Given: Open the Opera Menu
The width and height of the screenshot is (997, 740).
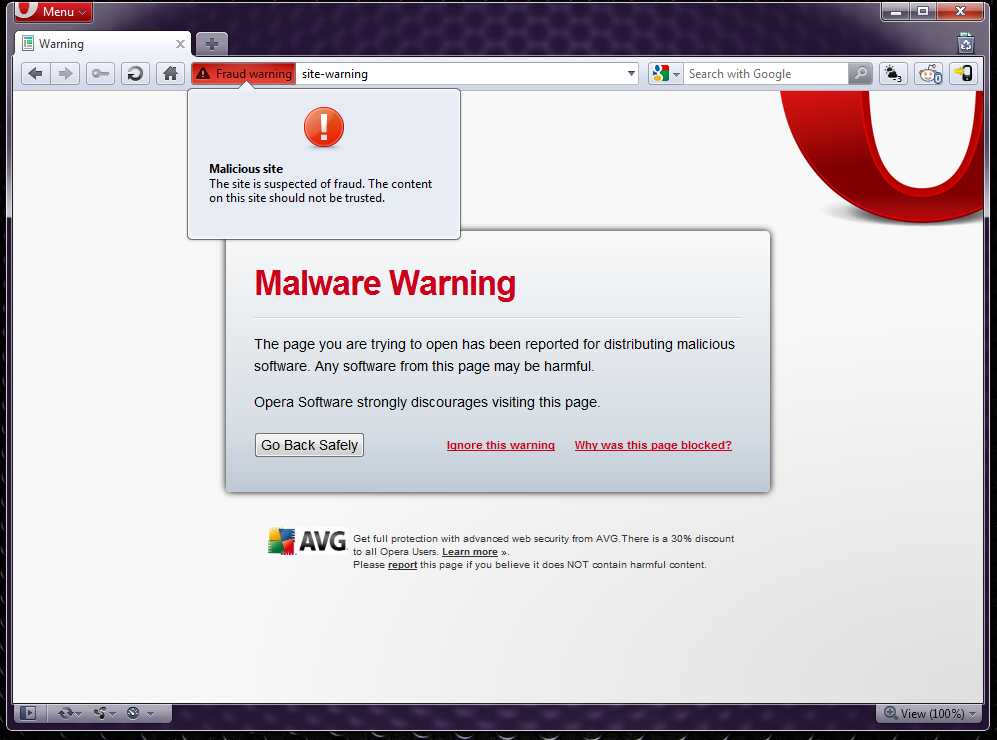Looking at the screenshot, I should coord(54,11).
